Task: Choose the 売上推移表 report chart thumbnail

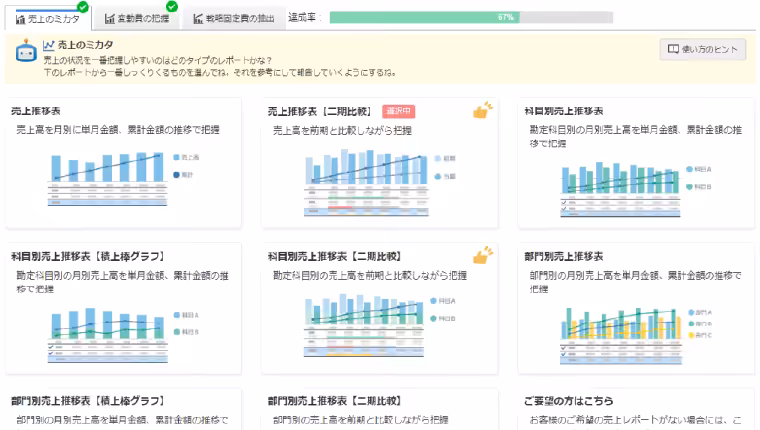Action: pyautogui.click(x=120, y=179)
